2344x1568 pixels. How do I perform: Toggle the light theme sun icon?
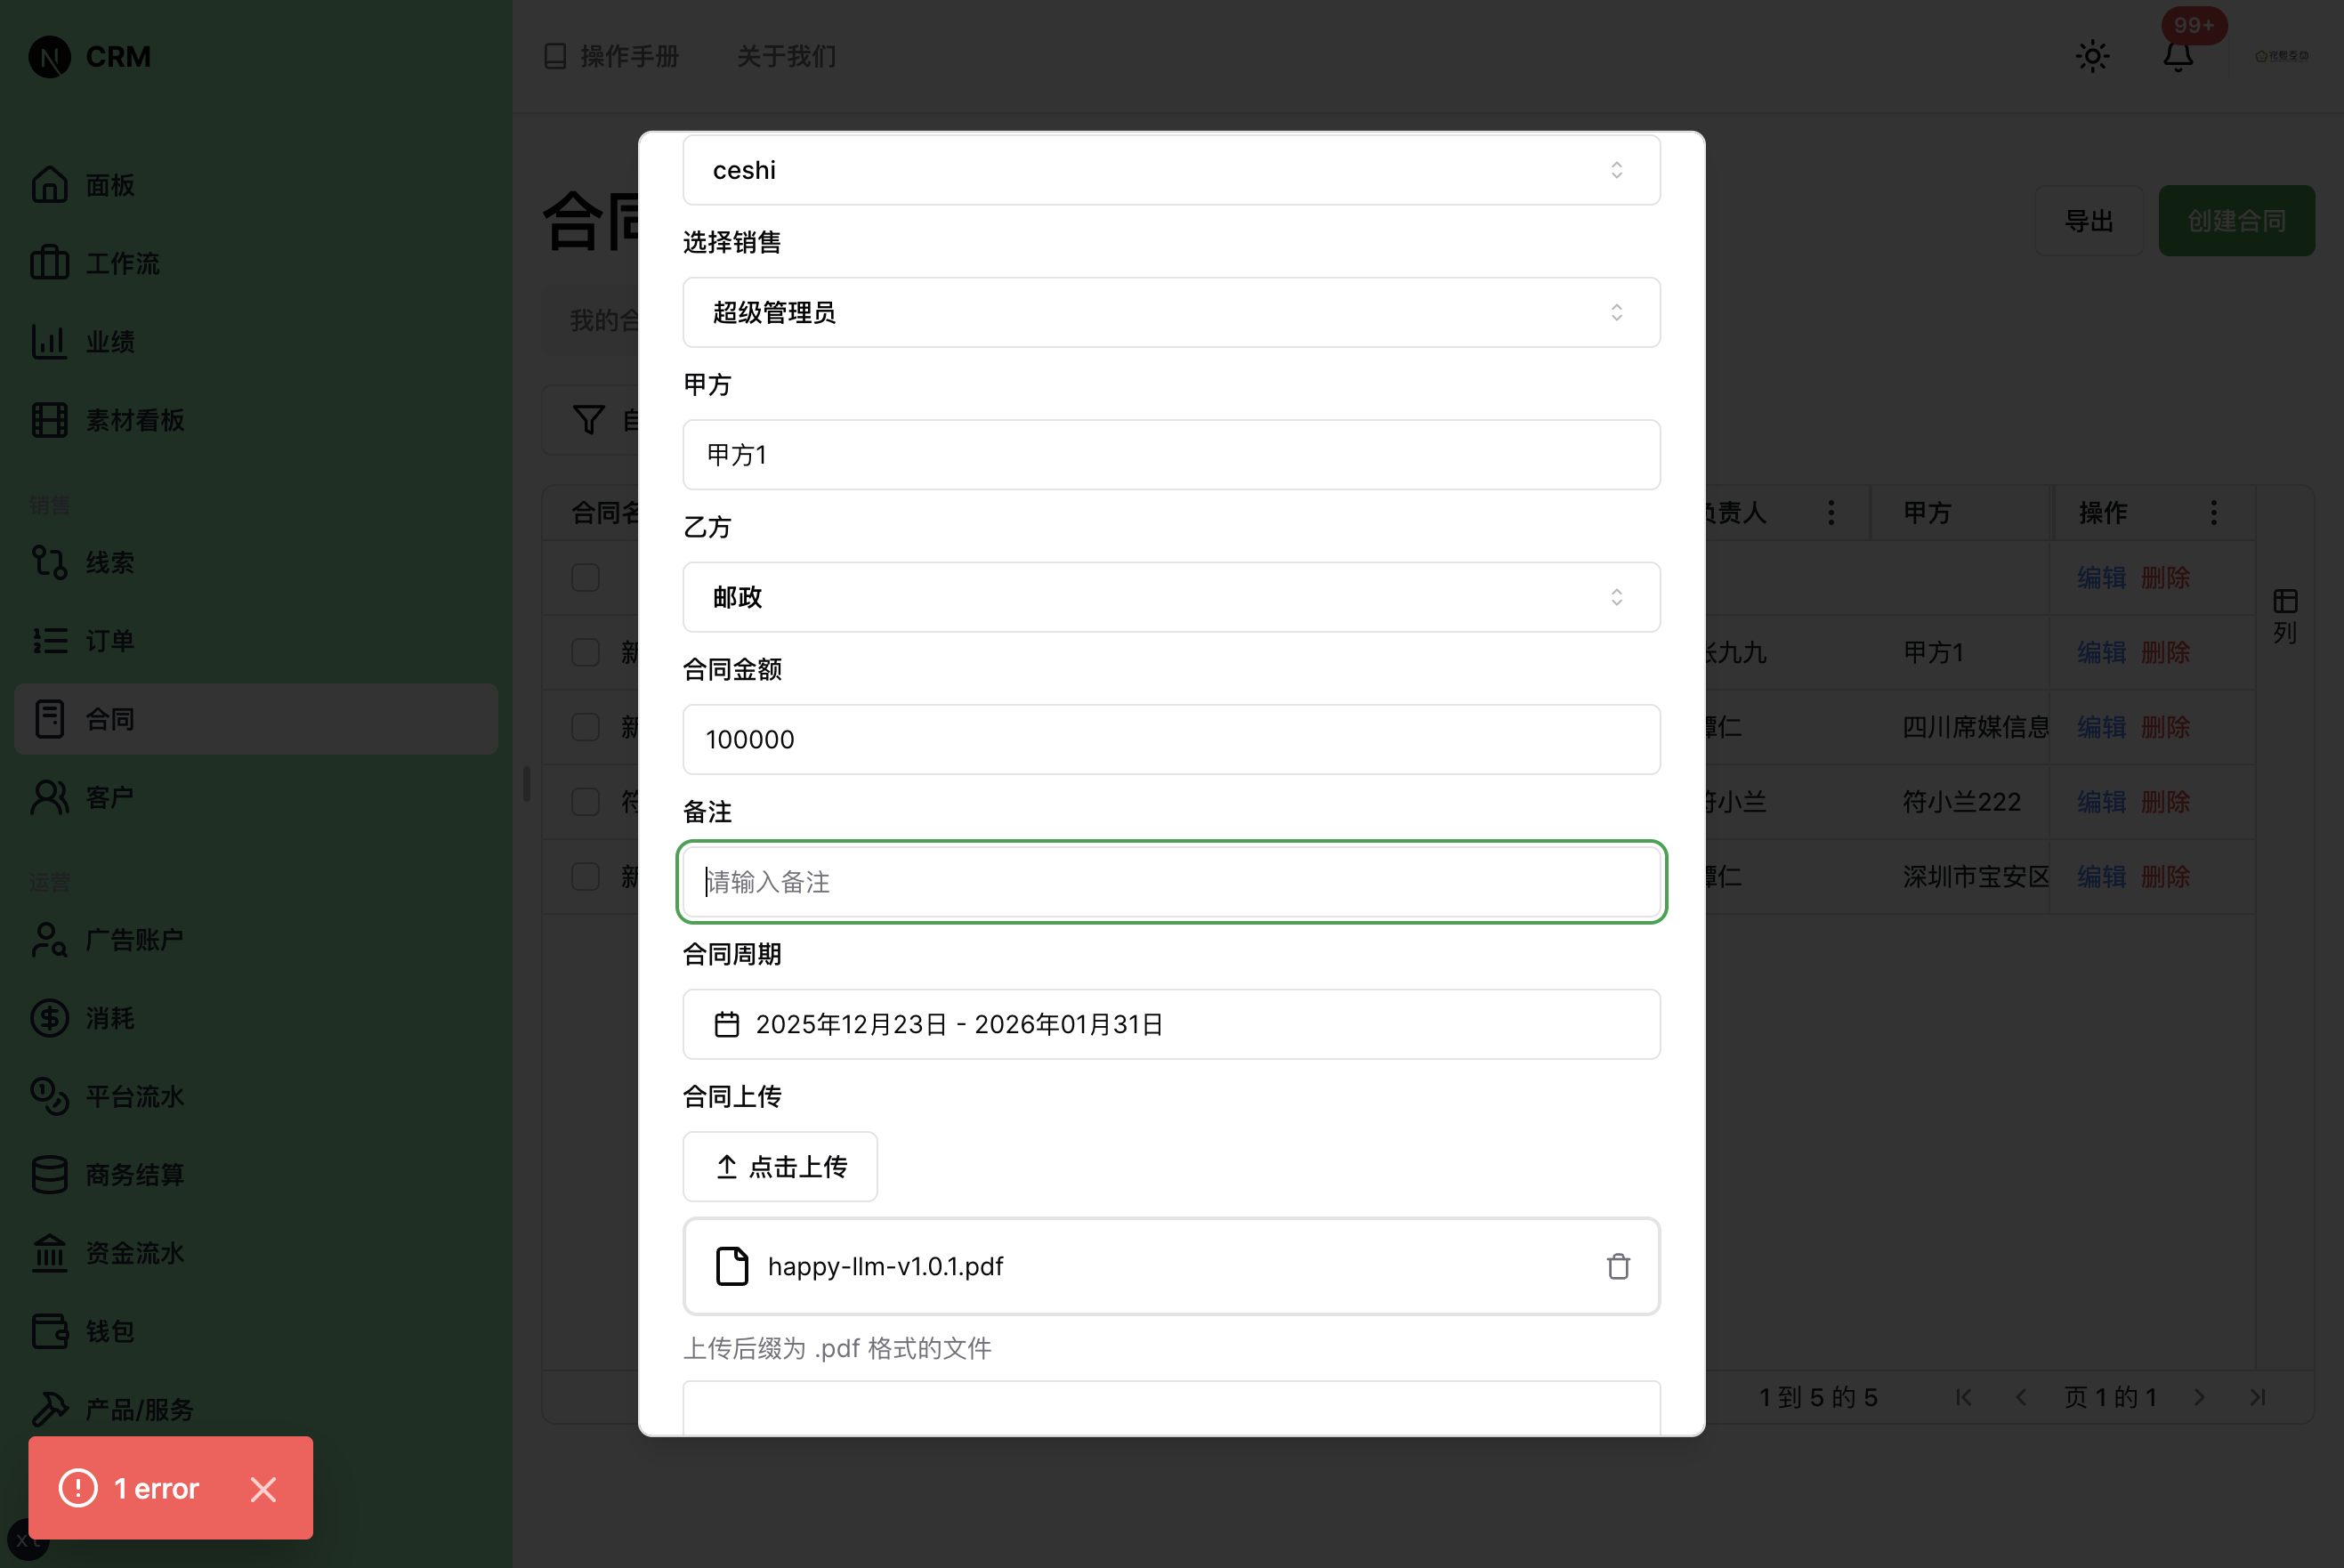tap(2092, 57)
